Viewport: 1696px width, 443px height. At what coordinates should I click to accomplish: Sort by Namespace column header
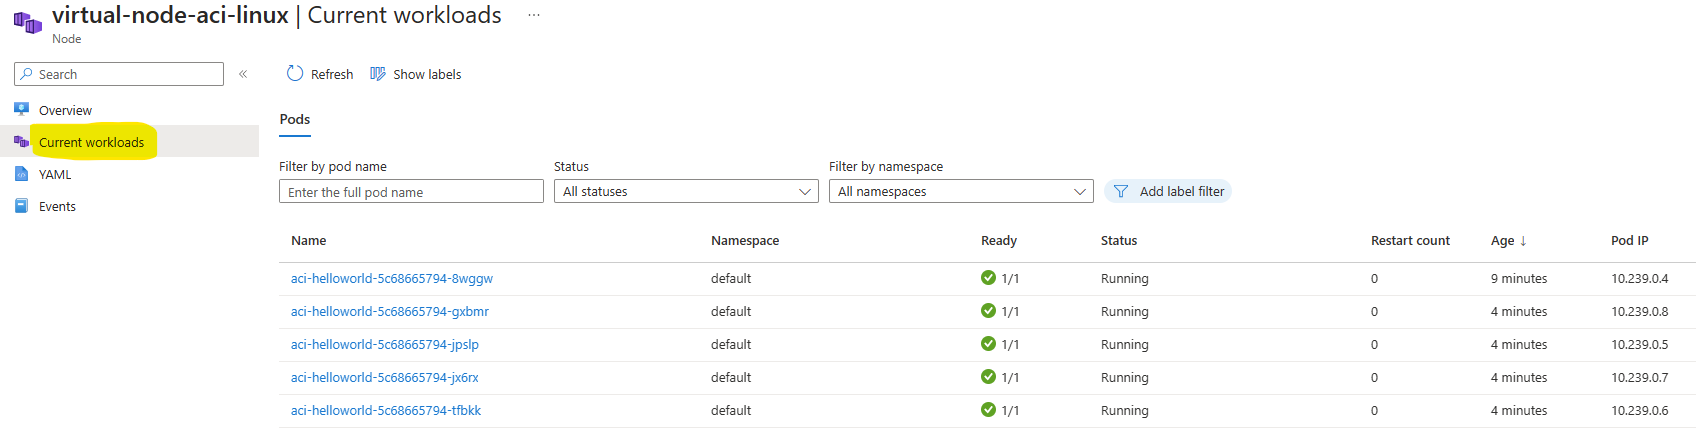(x=745, y=241)
